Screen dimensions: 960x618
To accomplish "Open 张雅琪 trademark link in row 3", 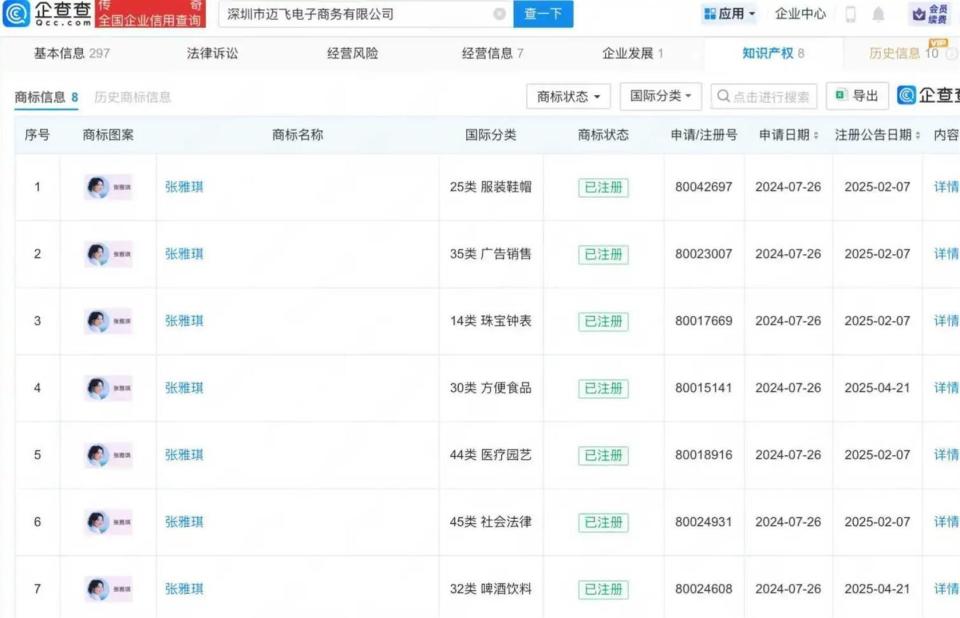I will [184, 320].
